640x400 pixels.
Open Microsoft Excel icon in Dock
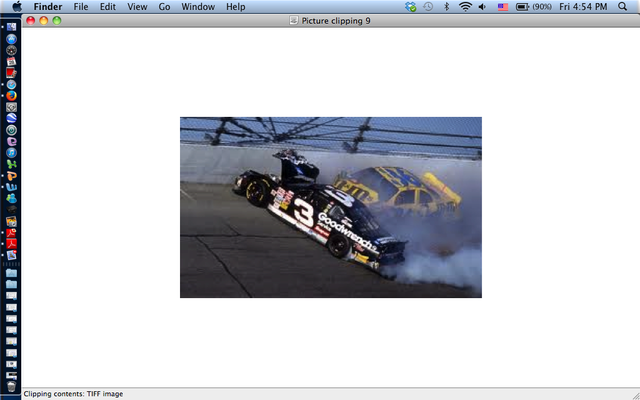tap(11, 164)
